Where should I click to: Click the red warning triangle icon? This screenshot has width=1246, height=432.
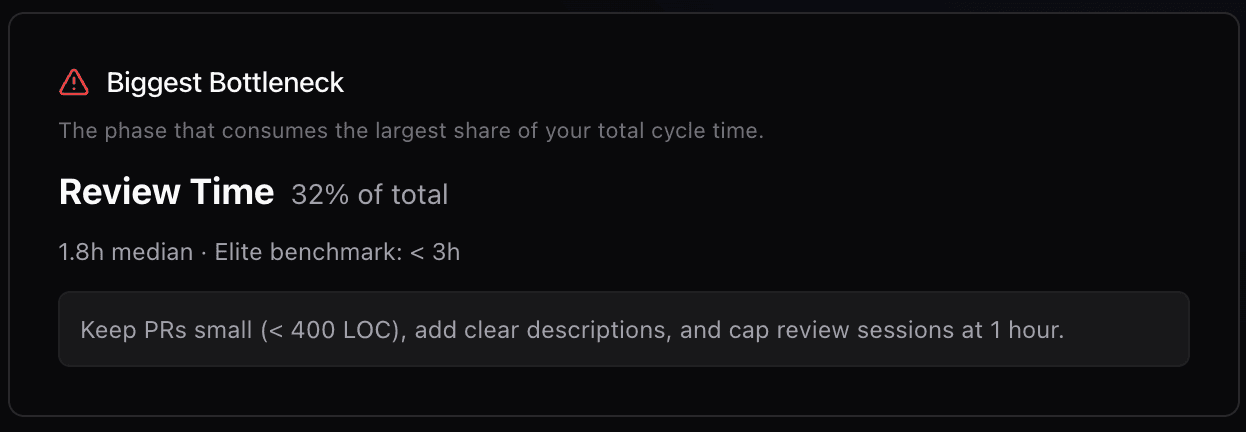pyautogui.click(x=74, y=83)
